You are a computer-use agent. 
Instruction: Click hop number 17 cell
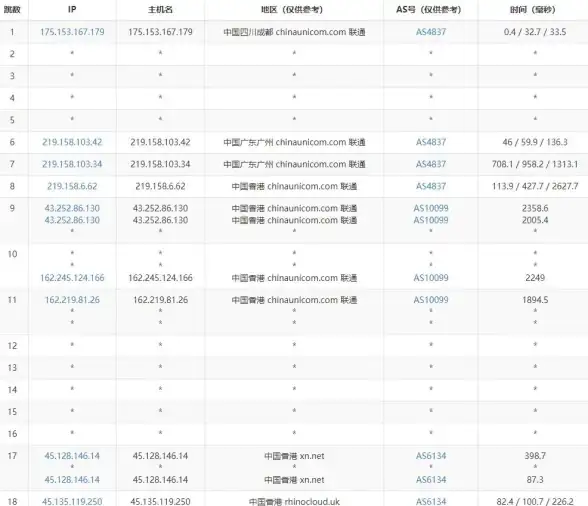tap(12, 456)
